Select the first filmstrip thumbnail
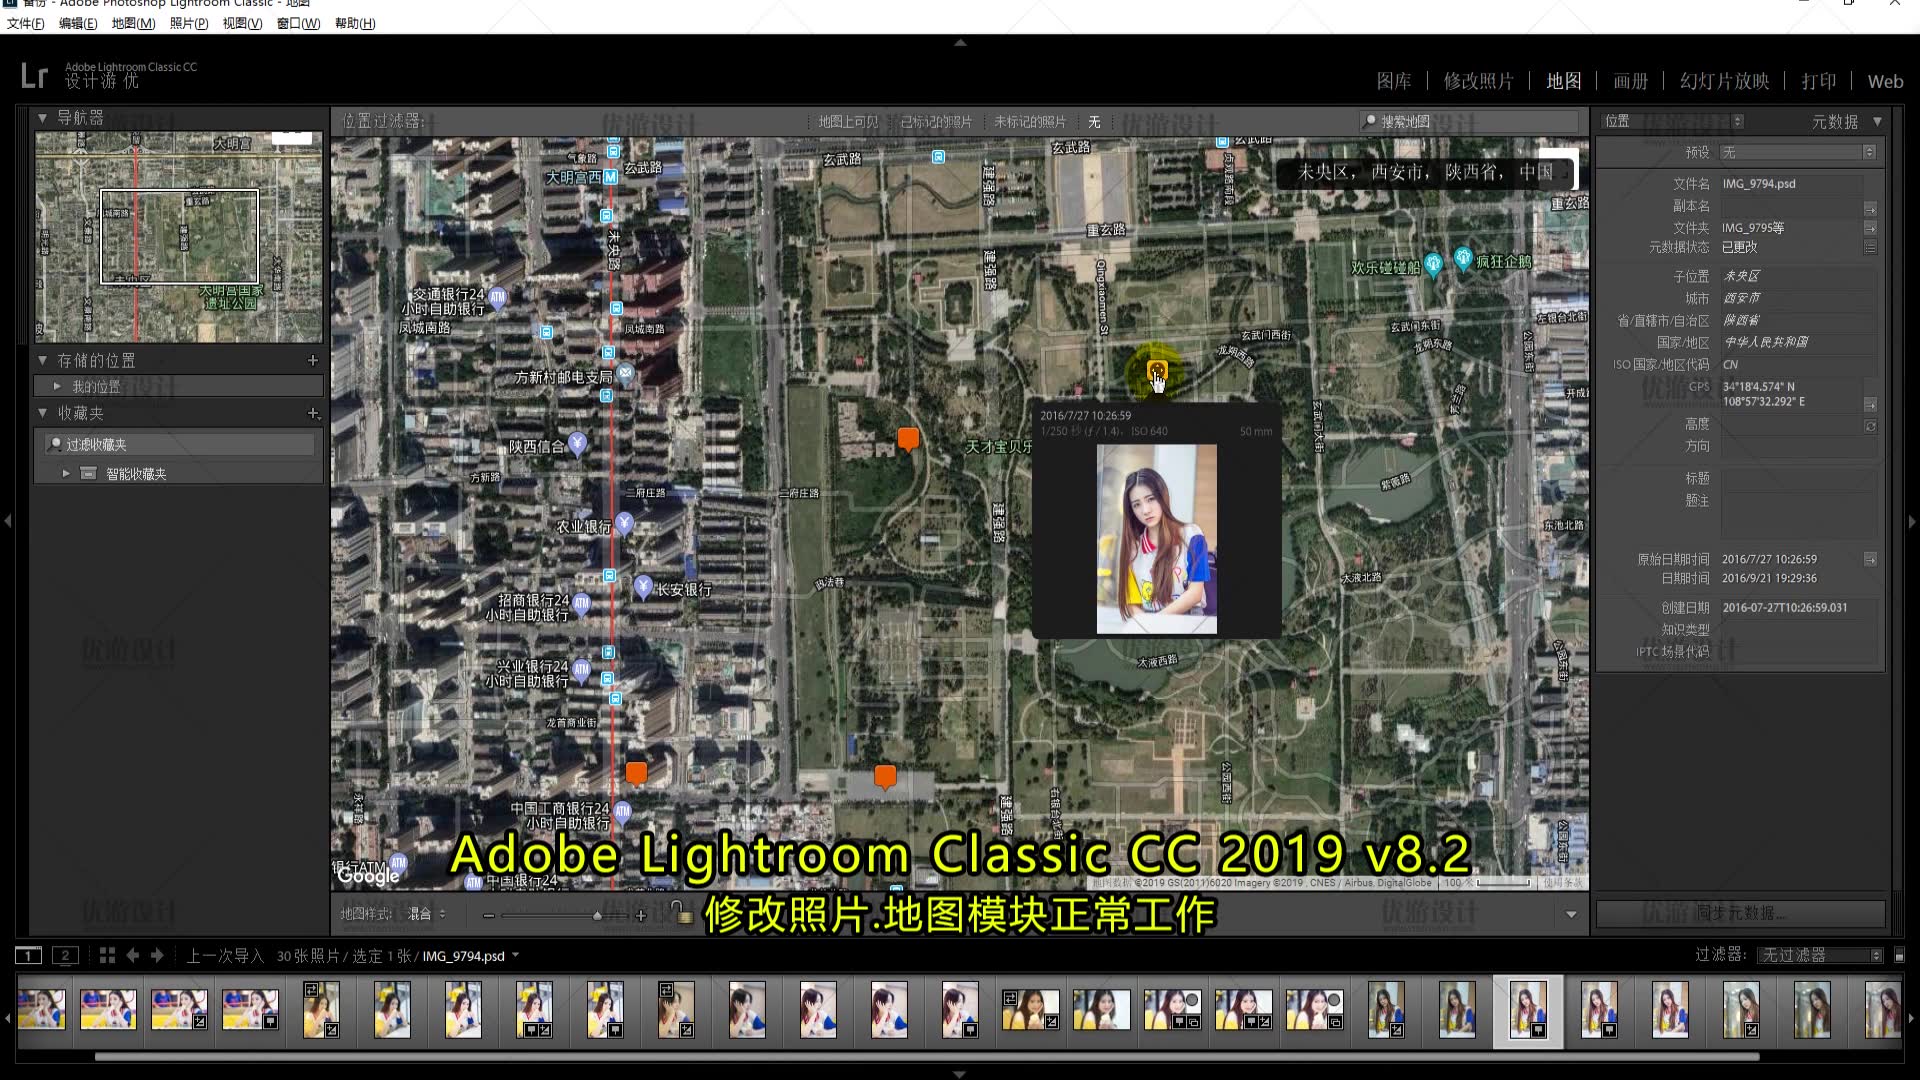The width and height of the screenshot is (1920, 1080). [x=41, y=1010]
